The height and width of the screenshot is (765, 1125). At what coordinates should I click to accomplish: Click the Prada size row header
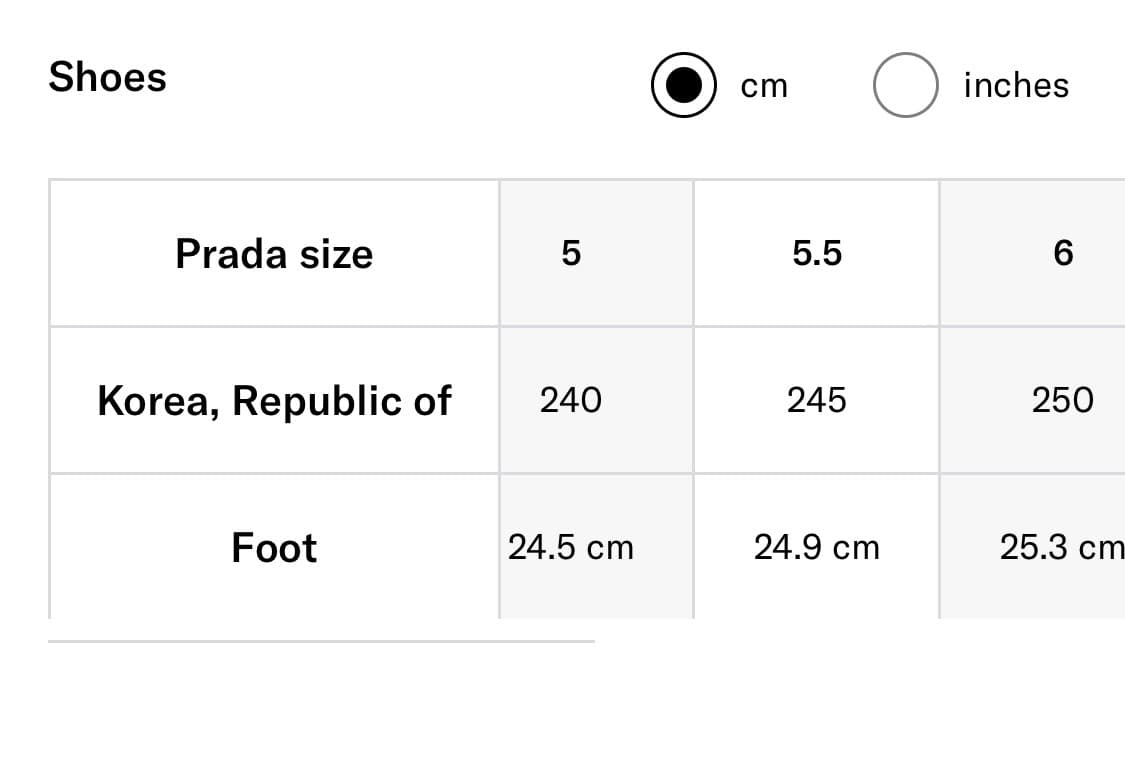274,253
